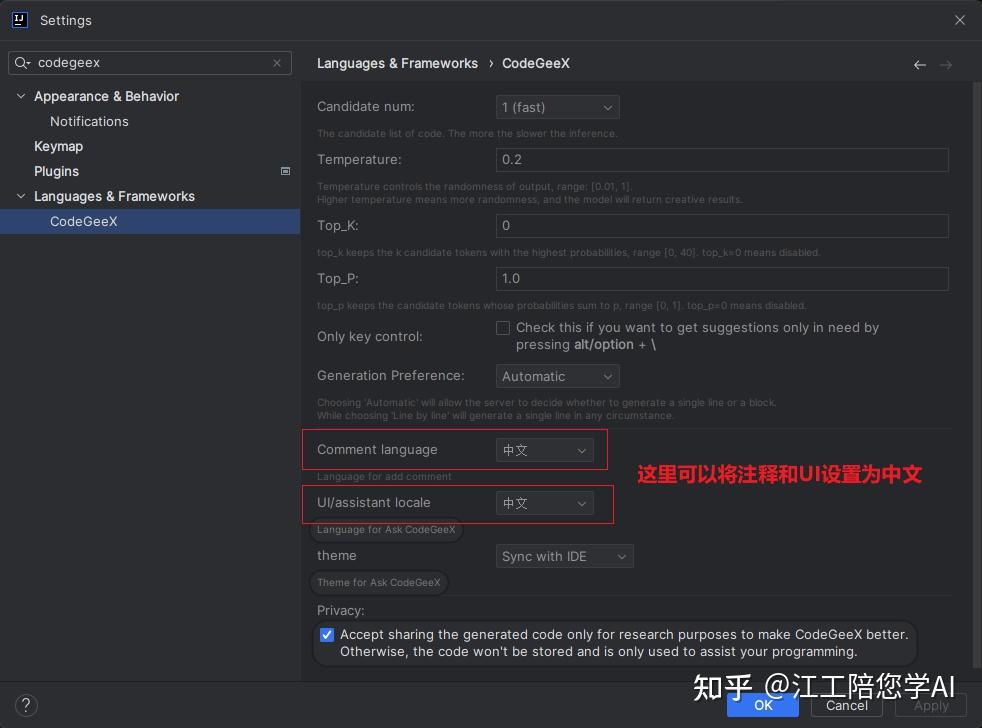
Task: Open the theme dropdown showing Sync with IDE
Action: (564, 556)
